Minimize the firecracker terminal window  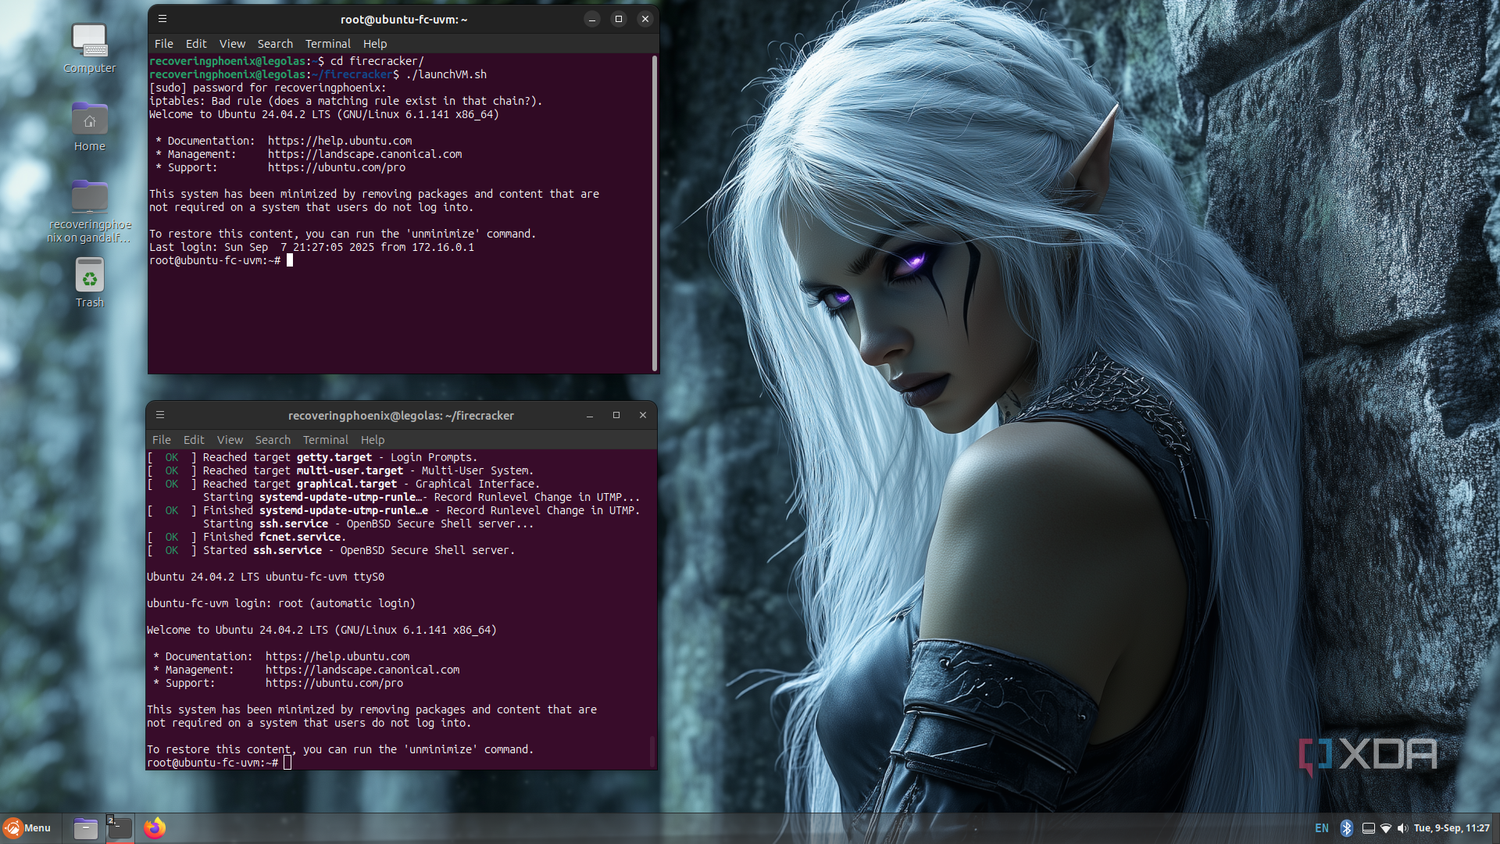pyautogui.click(x=590, y=415)
